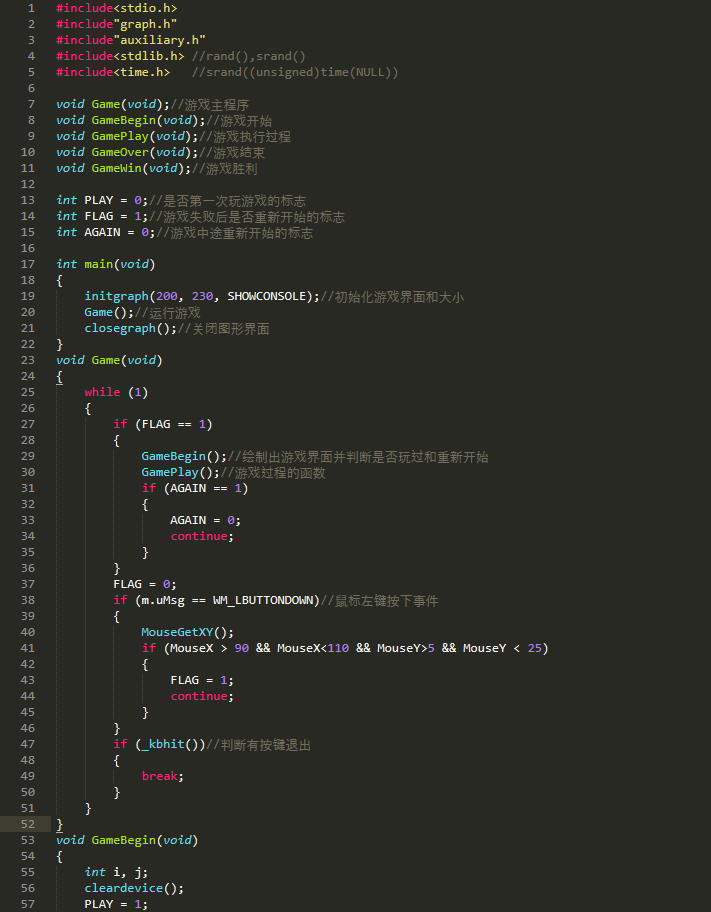Click the continue statement on line 44
This screenshot has height=912, width=711.
click(202, 696)
